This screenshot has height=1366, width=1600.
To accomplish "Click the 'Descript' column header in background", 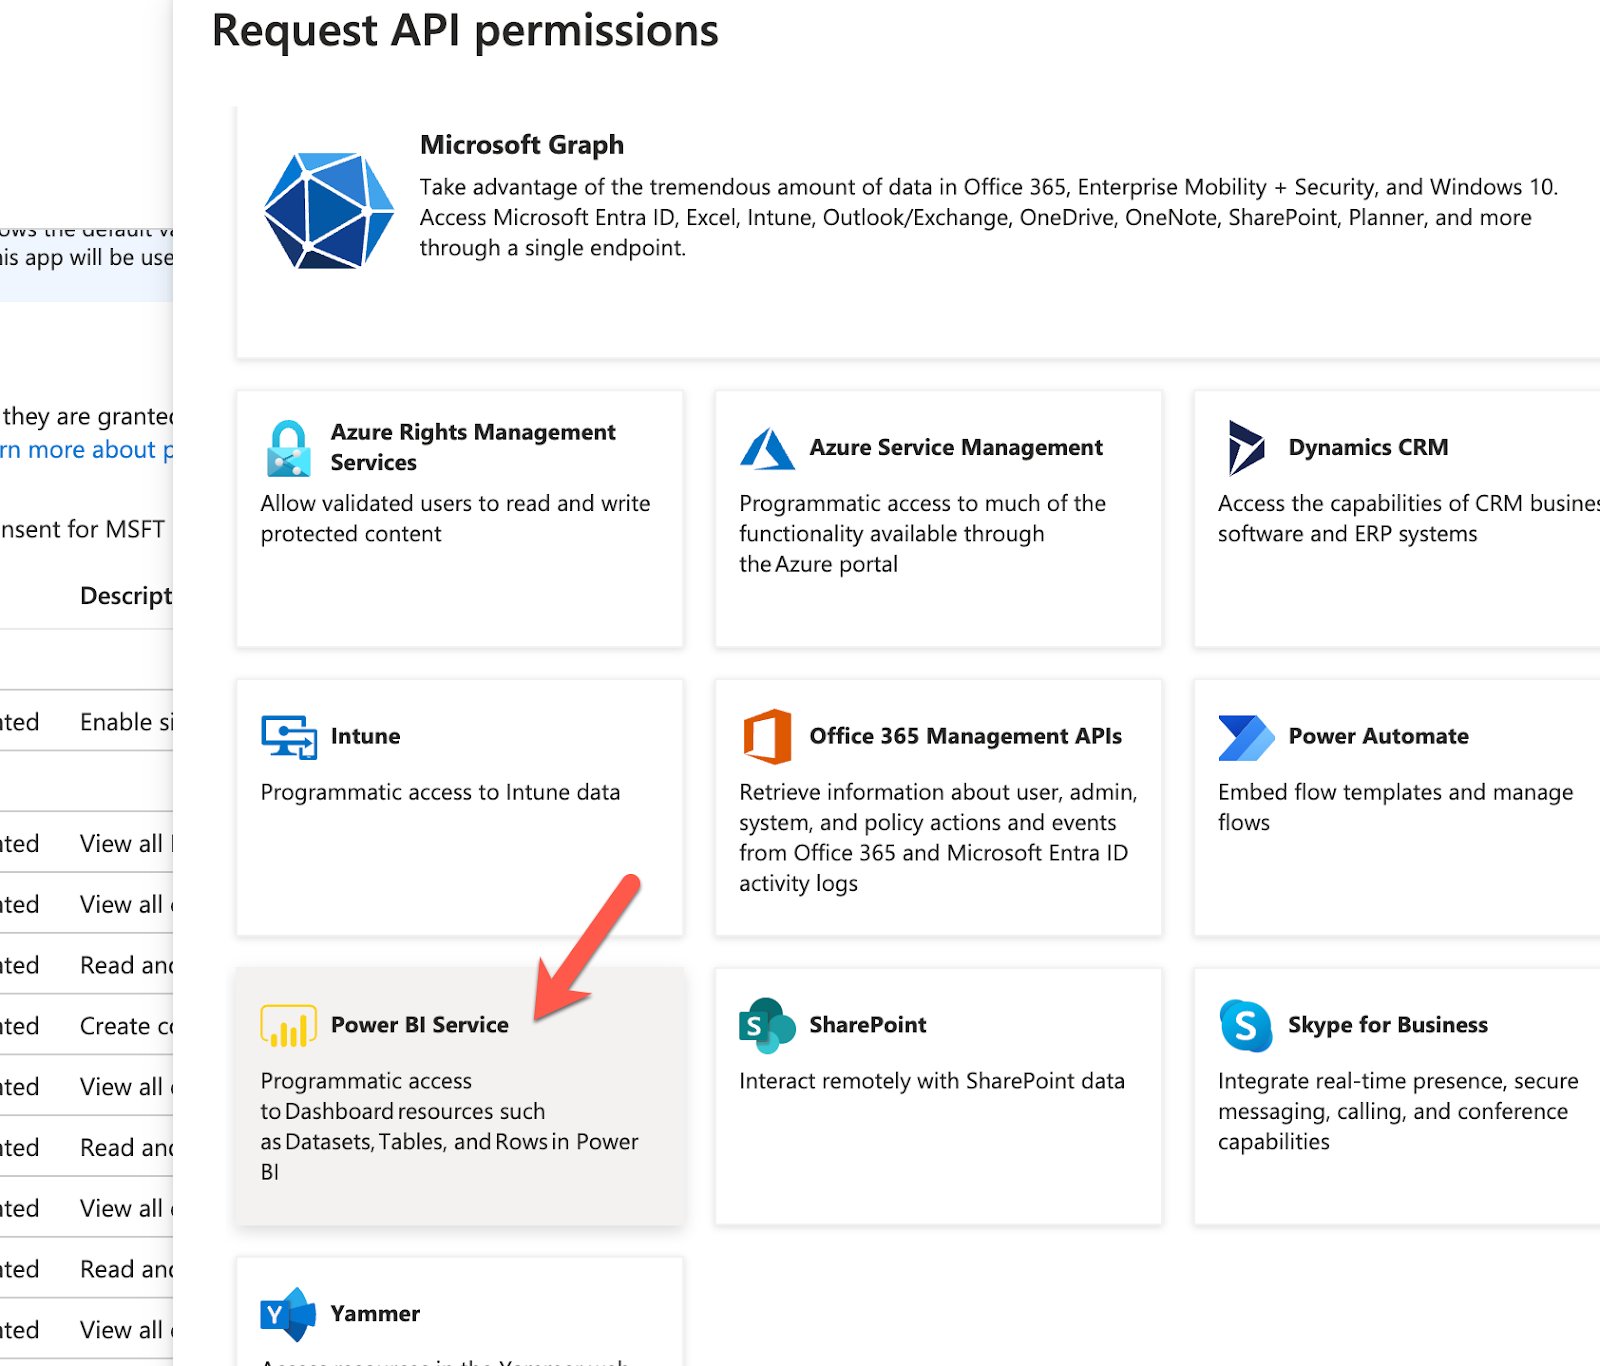I will 126,596.
